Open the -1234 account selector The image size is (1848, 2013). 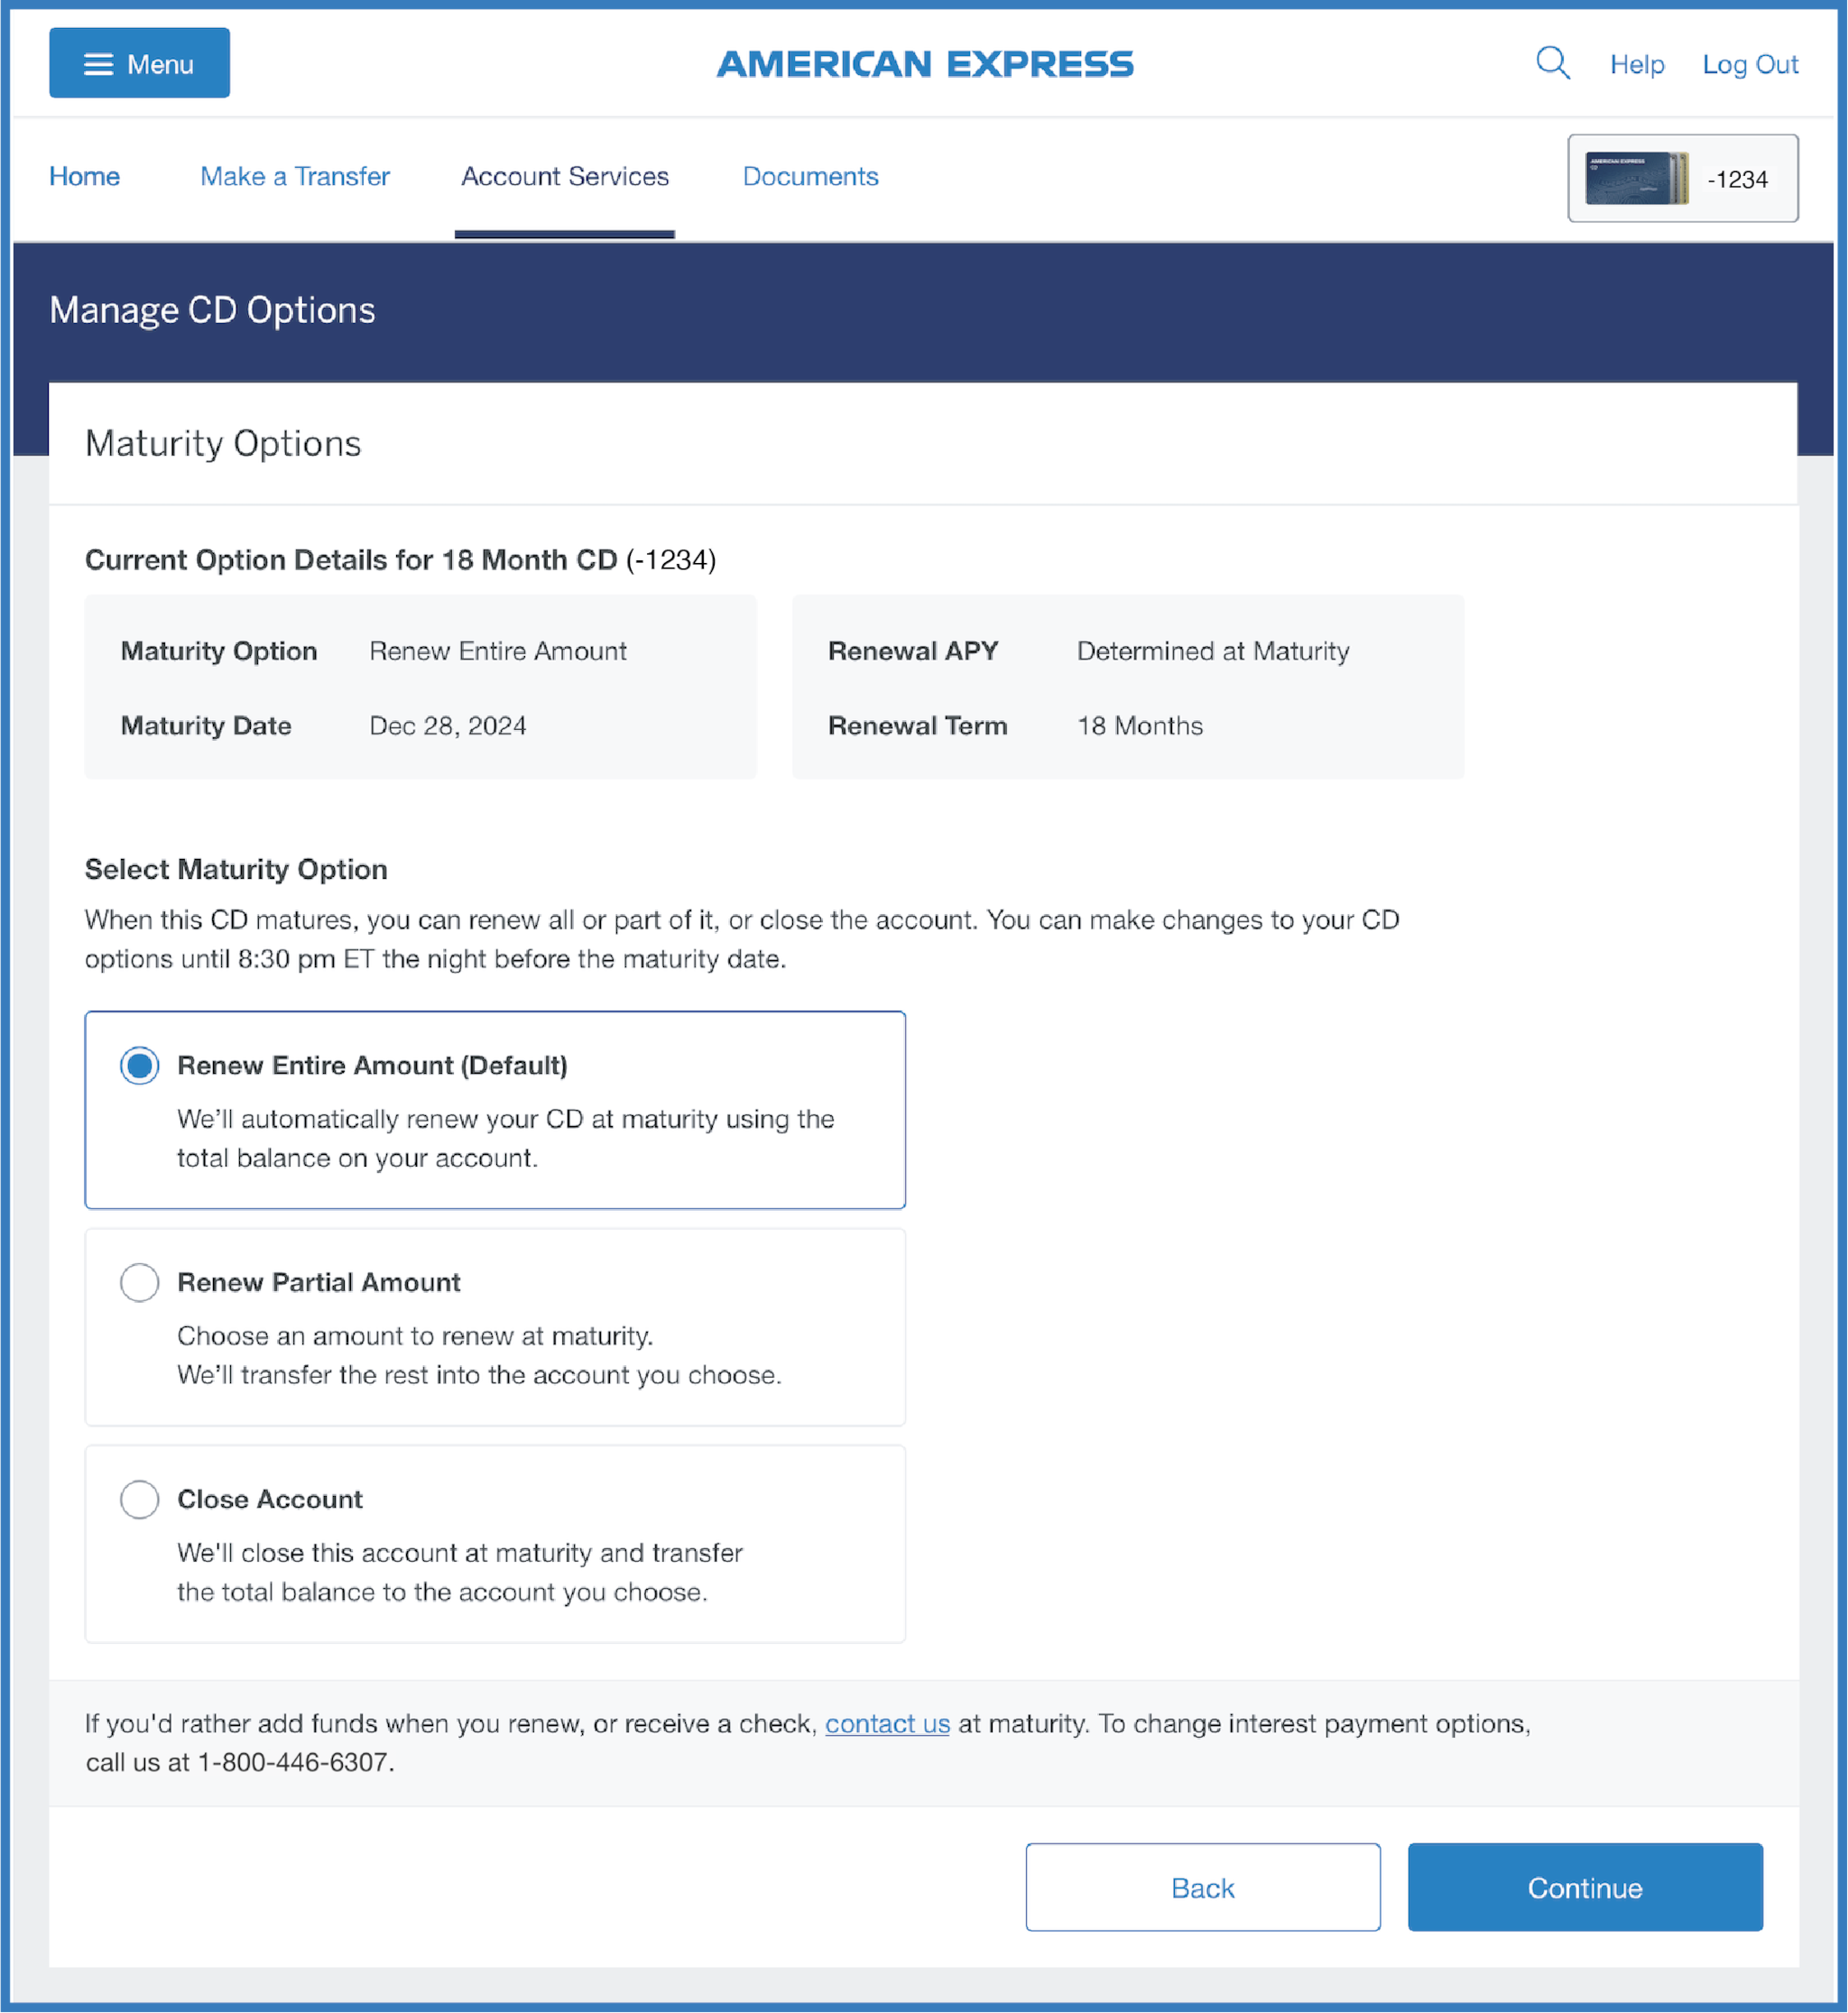(x=1737, y=179)
